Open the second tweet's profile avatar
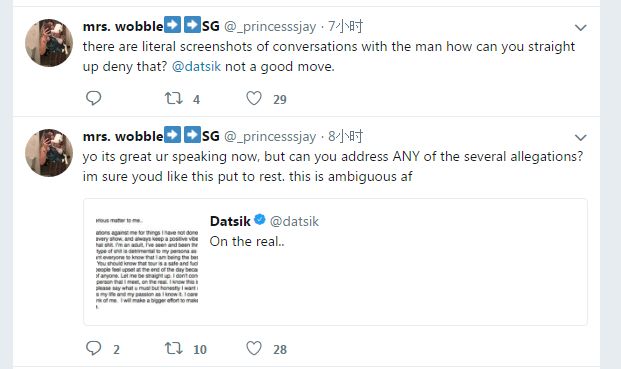621x369 pixels. (49, 152)
